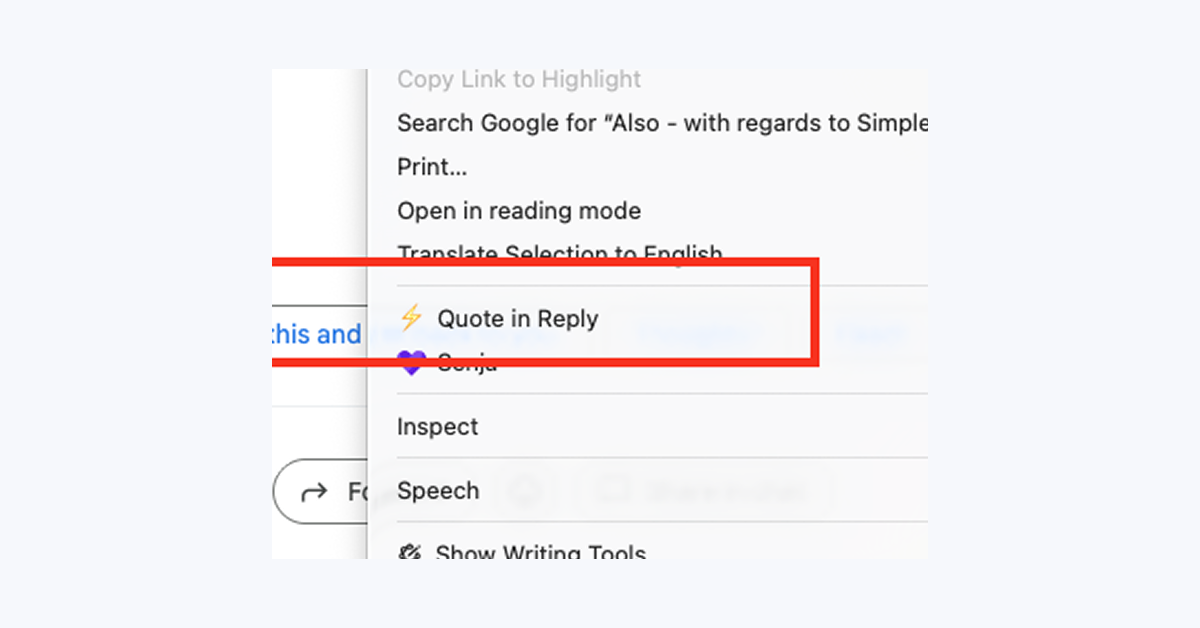This screenshot has width=1200, height=628.
Task: Choose Inspect from the context menu
Action: [438, 427]
